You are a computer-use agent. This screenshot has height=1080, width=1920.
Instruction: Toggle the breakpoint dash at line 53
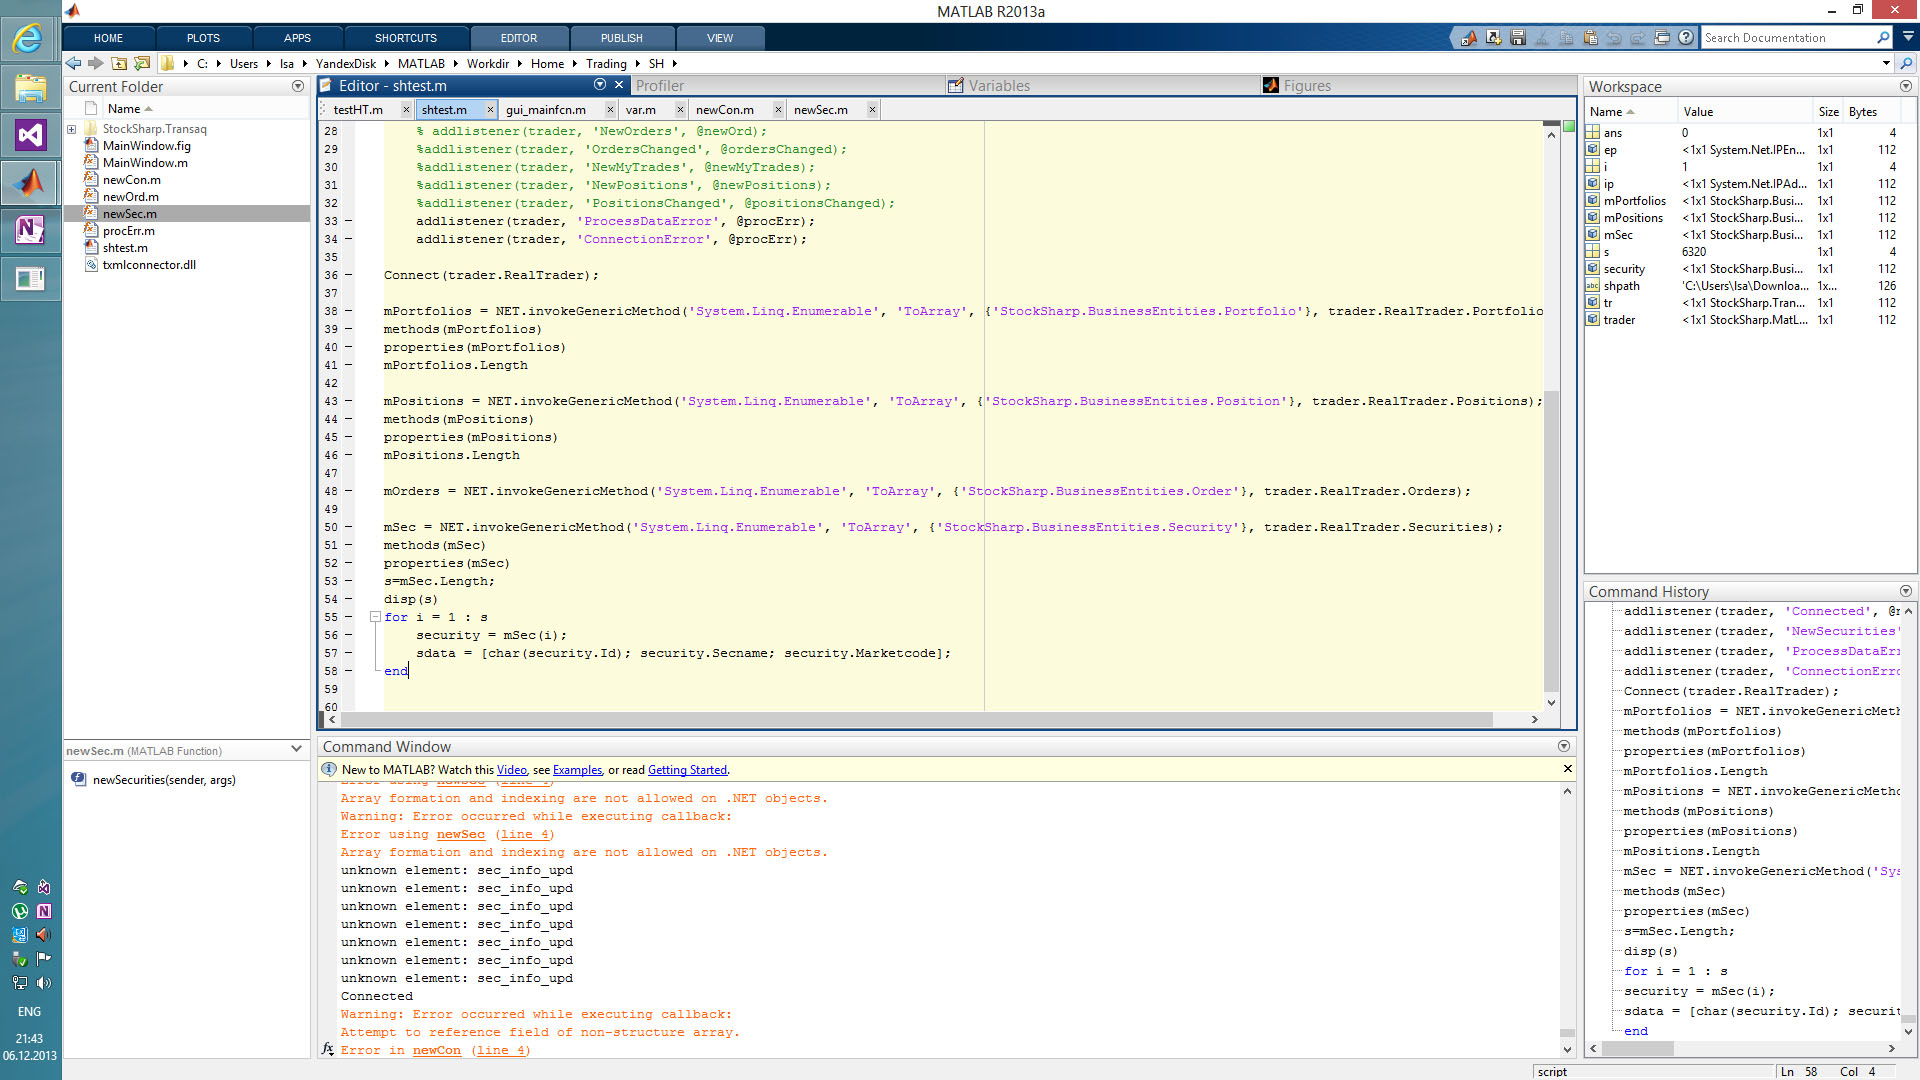point(348,581)
